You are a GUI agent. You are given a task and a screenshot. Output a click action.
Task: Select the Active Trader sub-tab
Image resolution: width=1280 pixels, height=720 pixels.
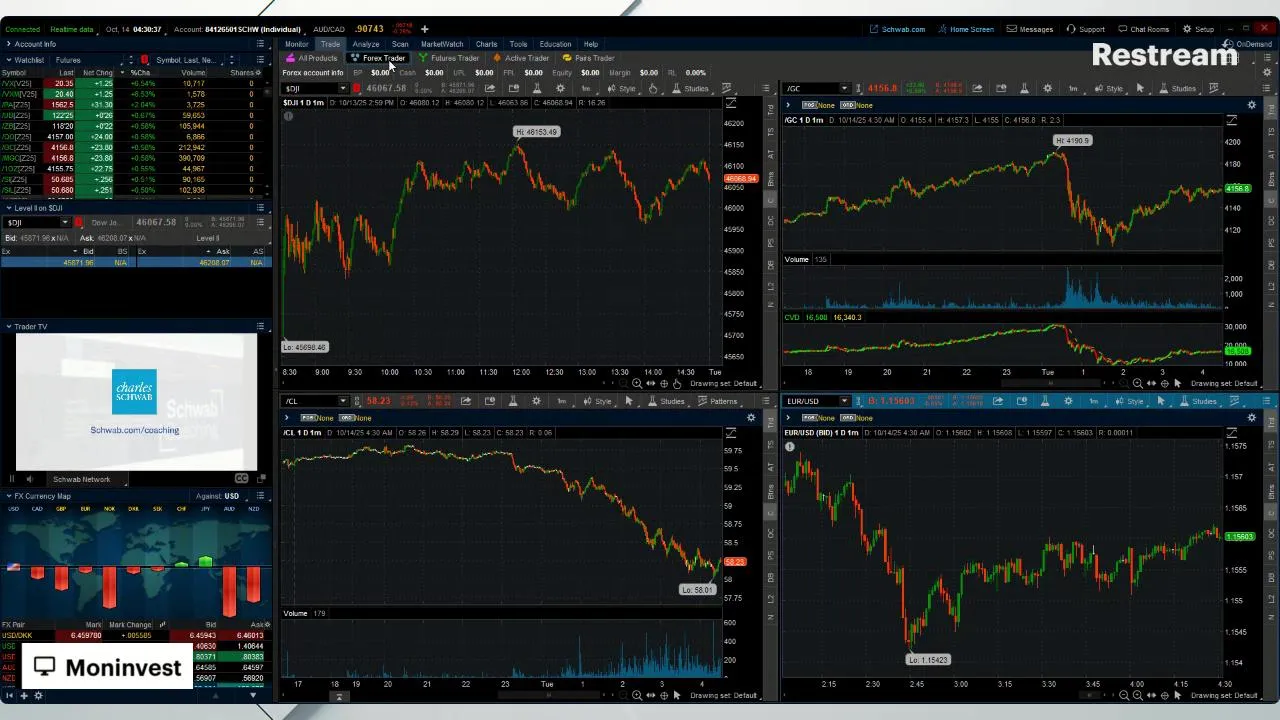[x=521, y=58]
